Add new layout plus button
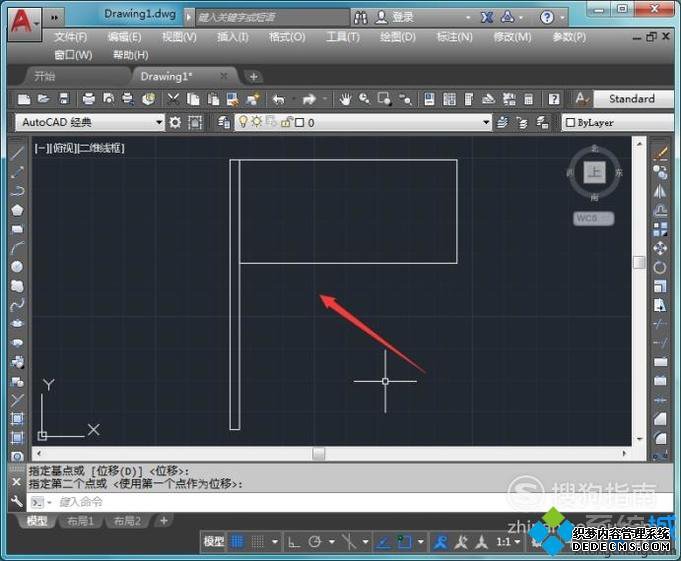Screen dimensions: 681x561 [x=164, y=520]
